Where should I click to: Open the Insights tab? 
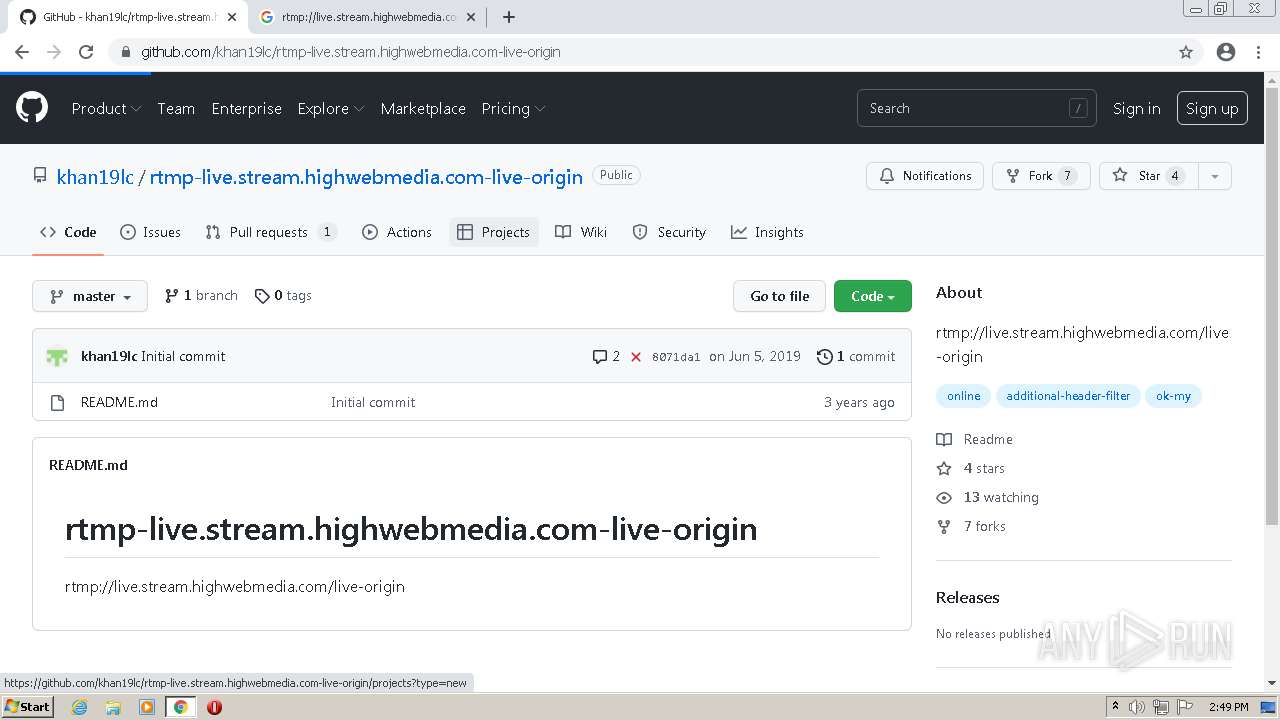767,232
